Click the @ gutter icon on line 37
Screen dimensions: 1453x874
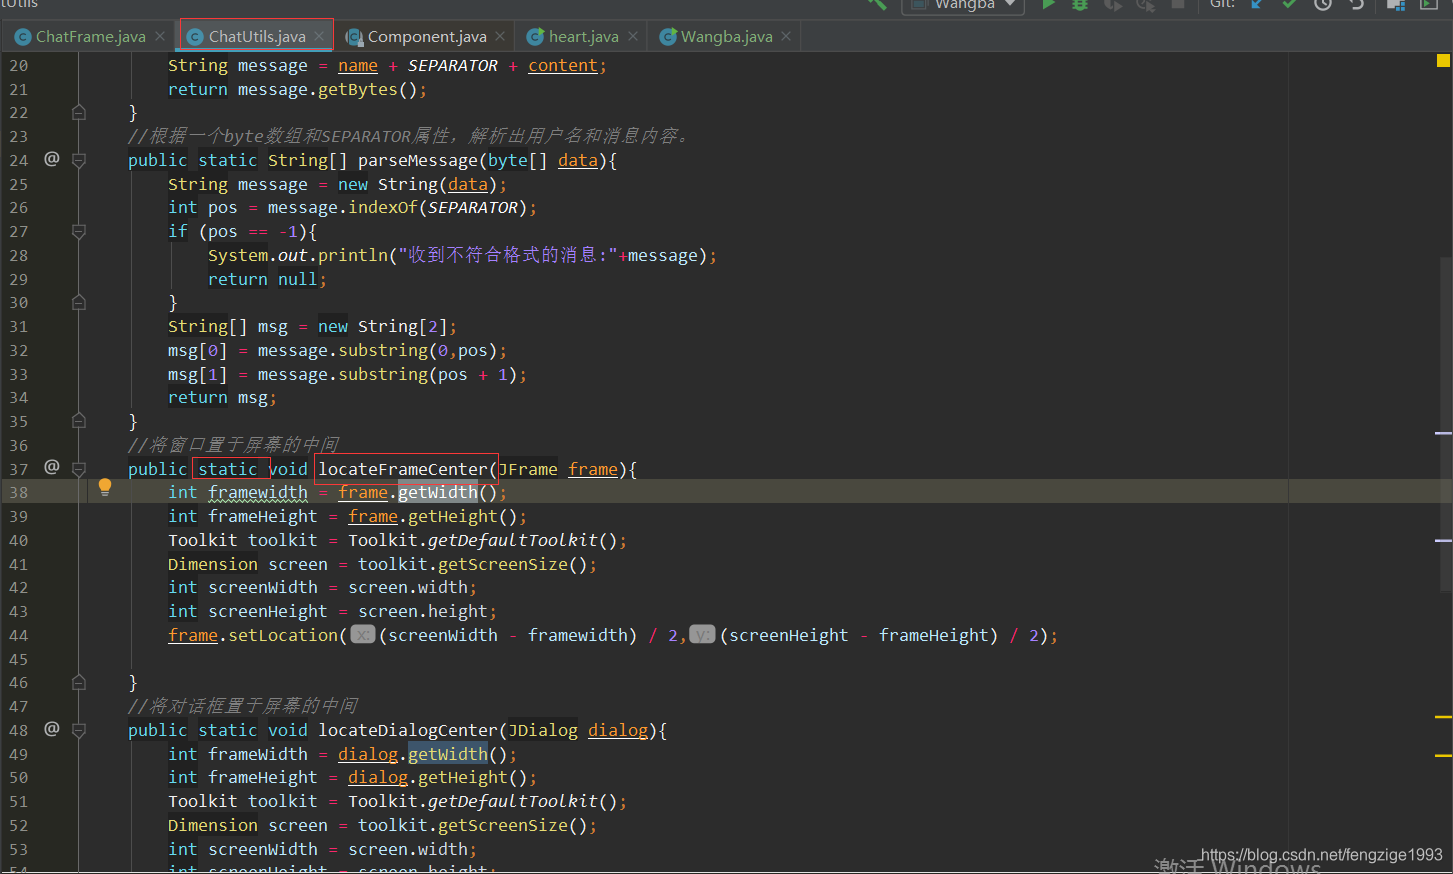(52, 467)
